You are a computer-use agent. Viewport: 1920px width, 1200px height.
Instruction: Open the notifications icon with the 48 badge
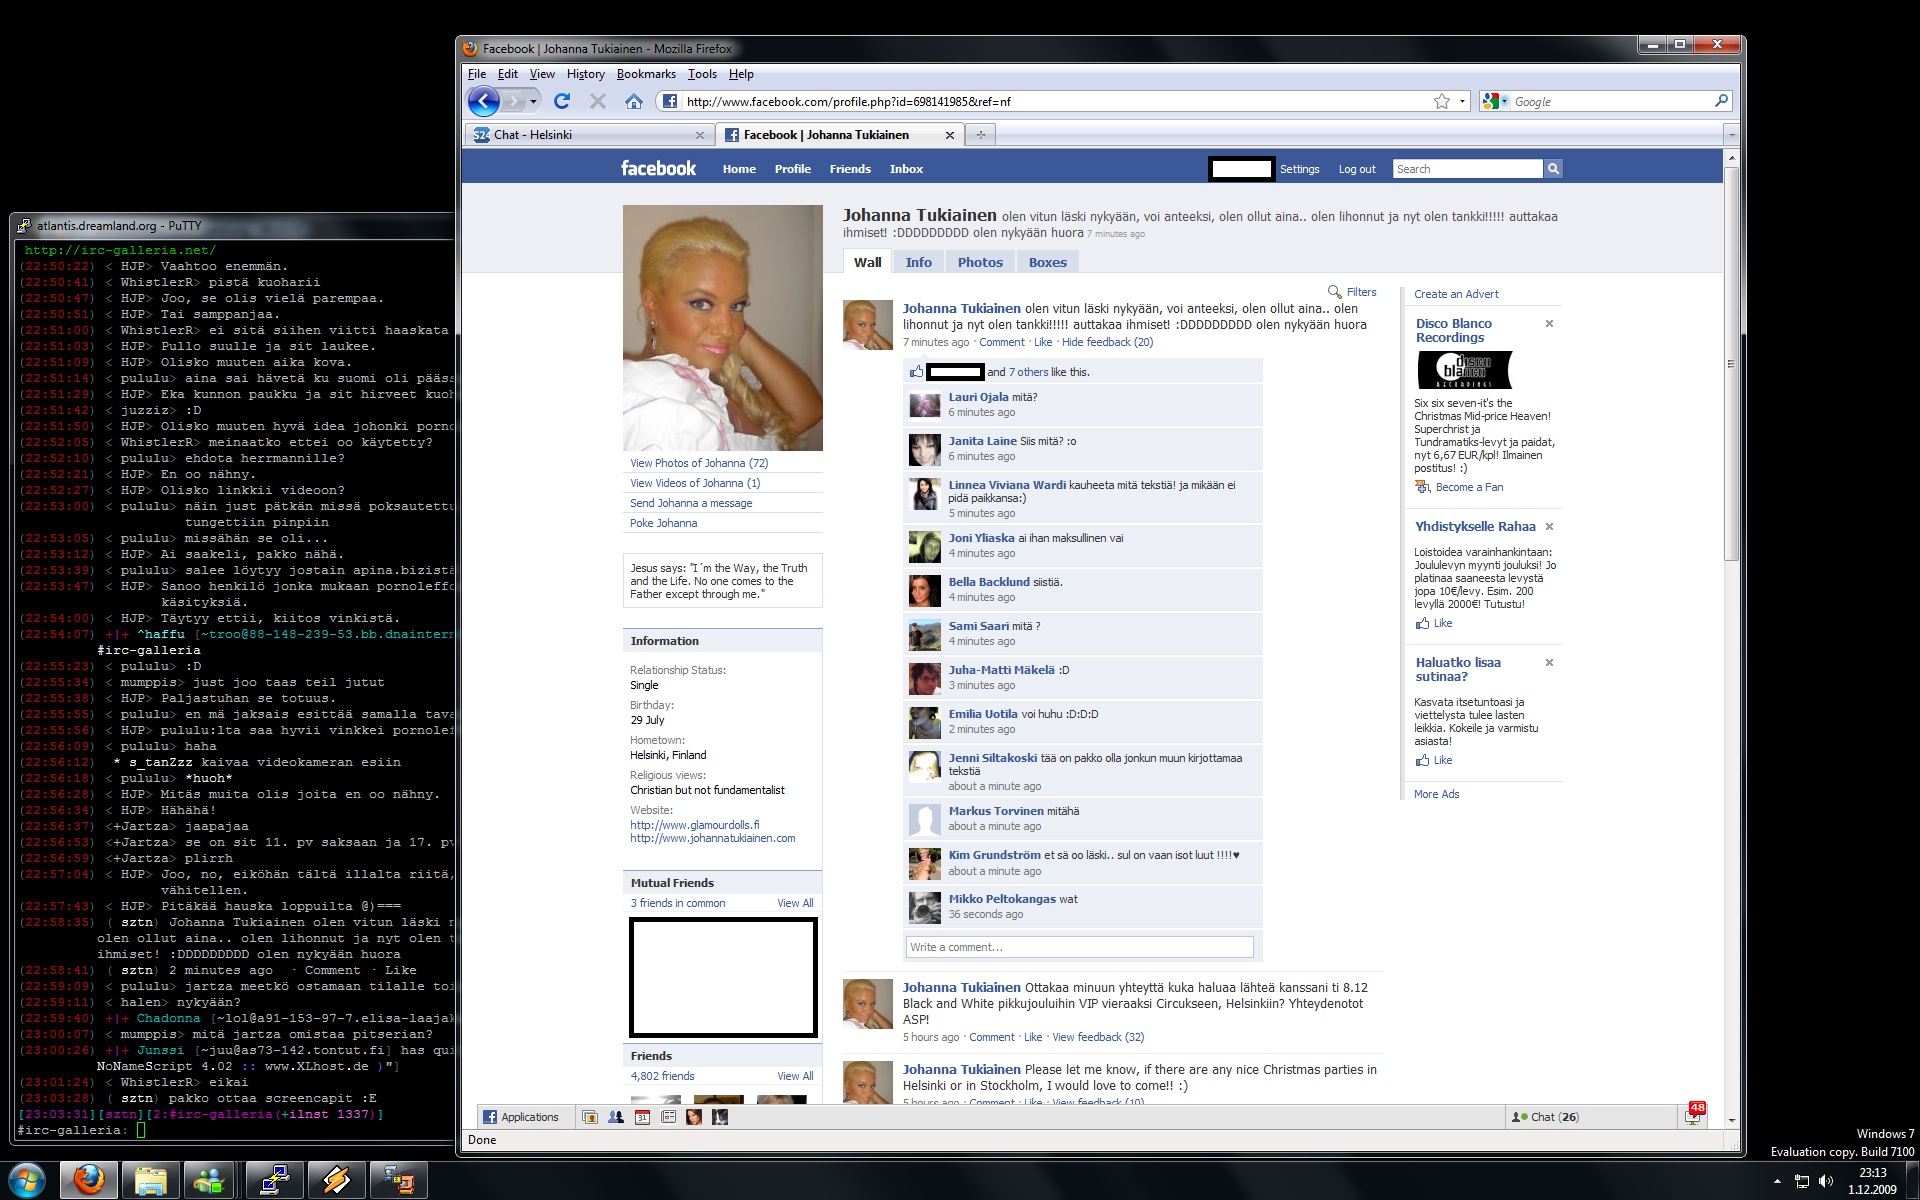[1692, 1117]
